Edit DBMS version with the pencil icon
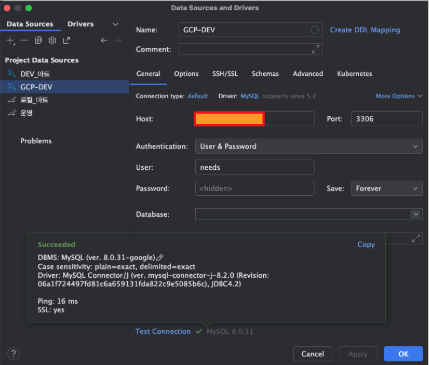 [x=160, y=258]
